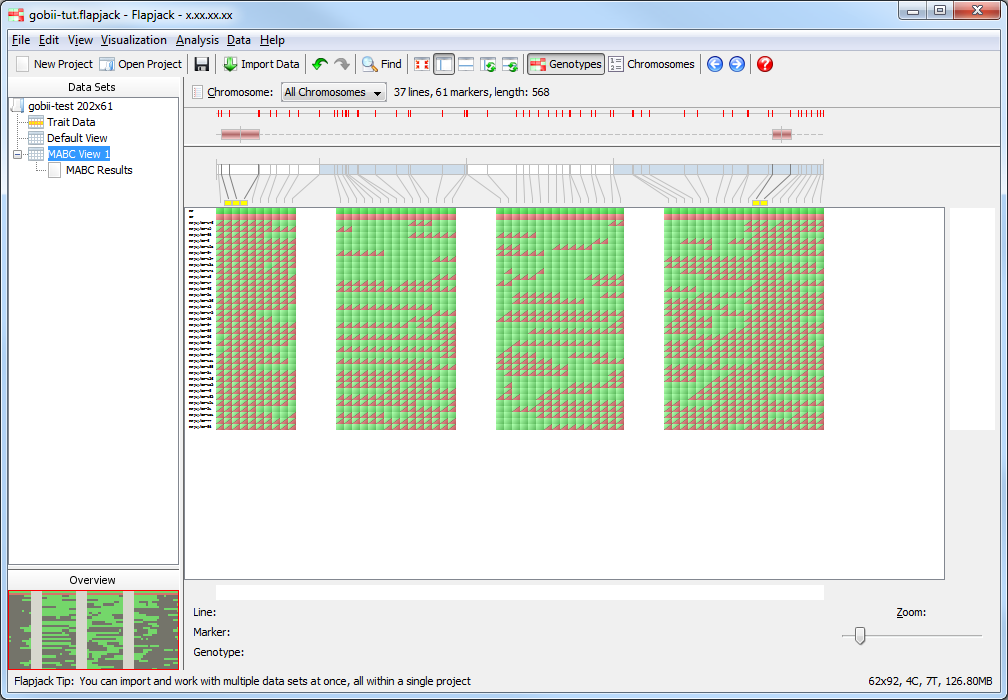Select Trait Data tree node
The image size is (1008, 700).
point(71,122)
